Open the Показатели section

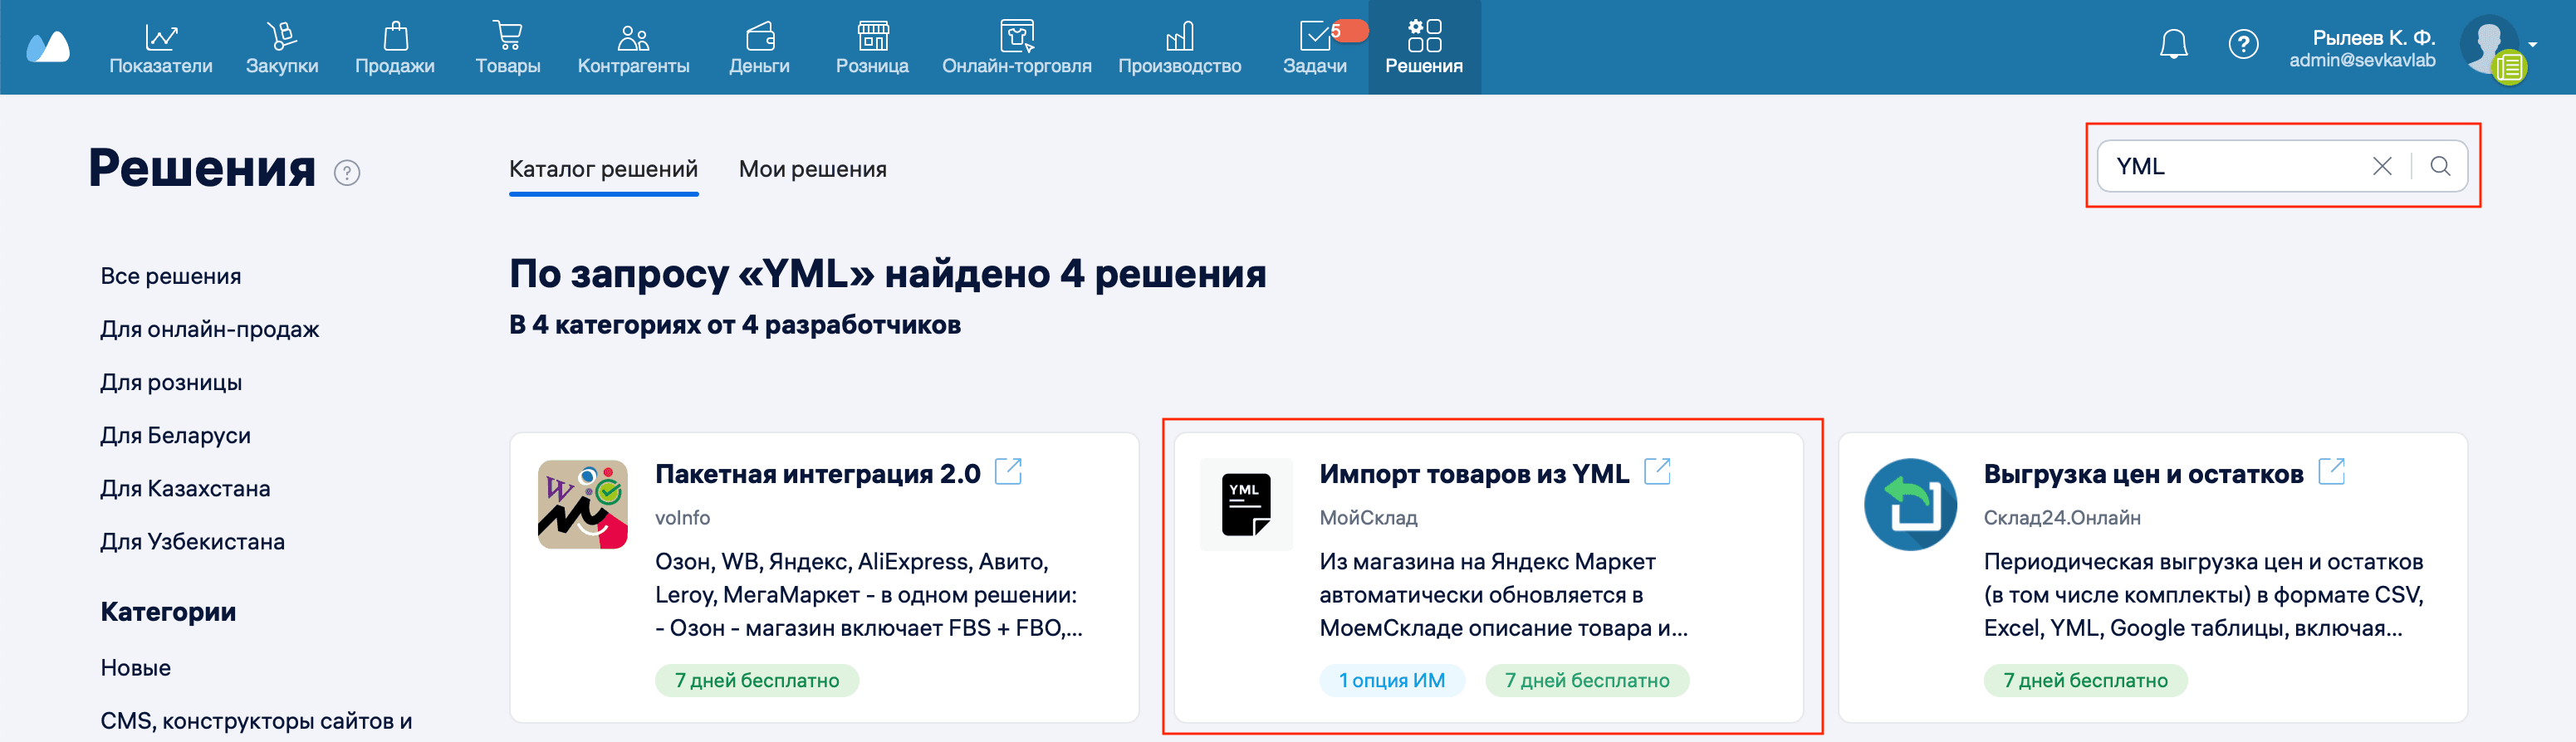tap(161, 48)
